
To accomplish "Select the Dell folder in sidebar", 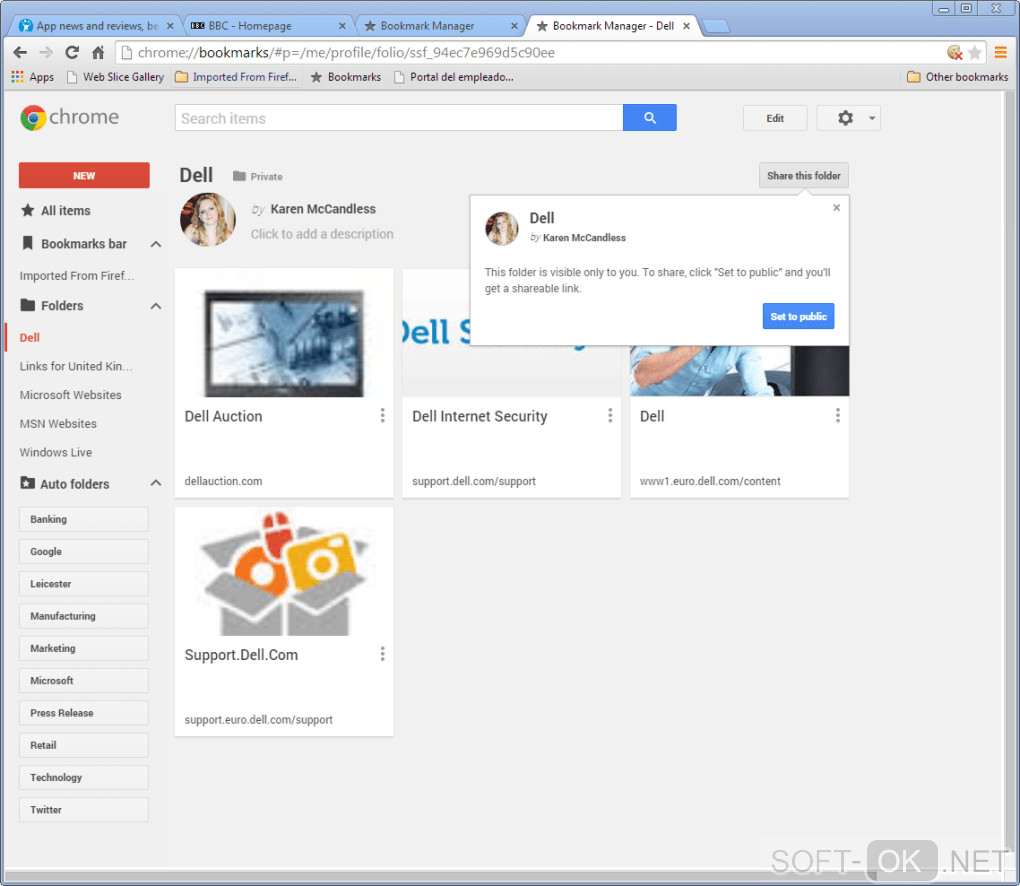I will point(30,338).
